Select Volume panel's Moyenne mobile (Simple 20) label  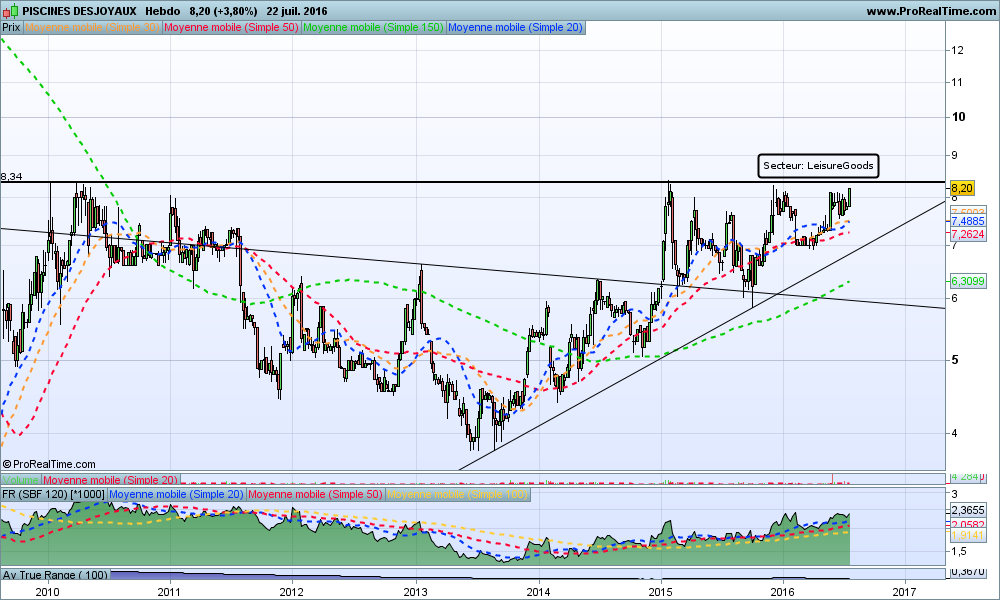click(x=111, y=479)
